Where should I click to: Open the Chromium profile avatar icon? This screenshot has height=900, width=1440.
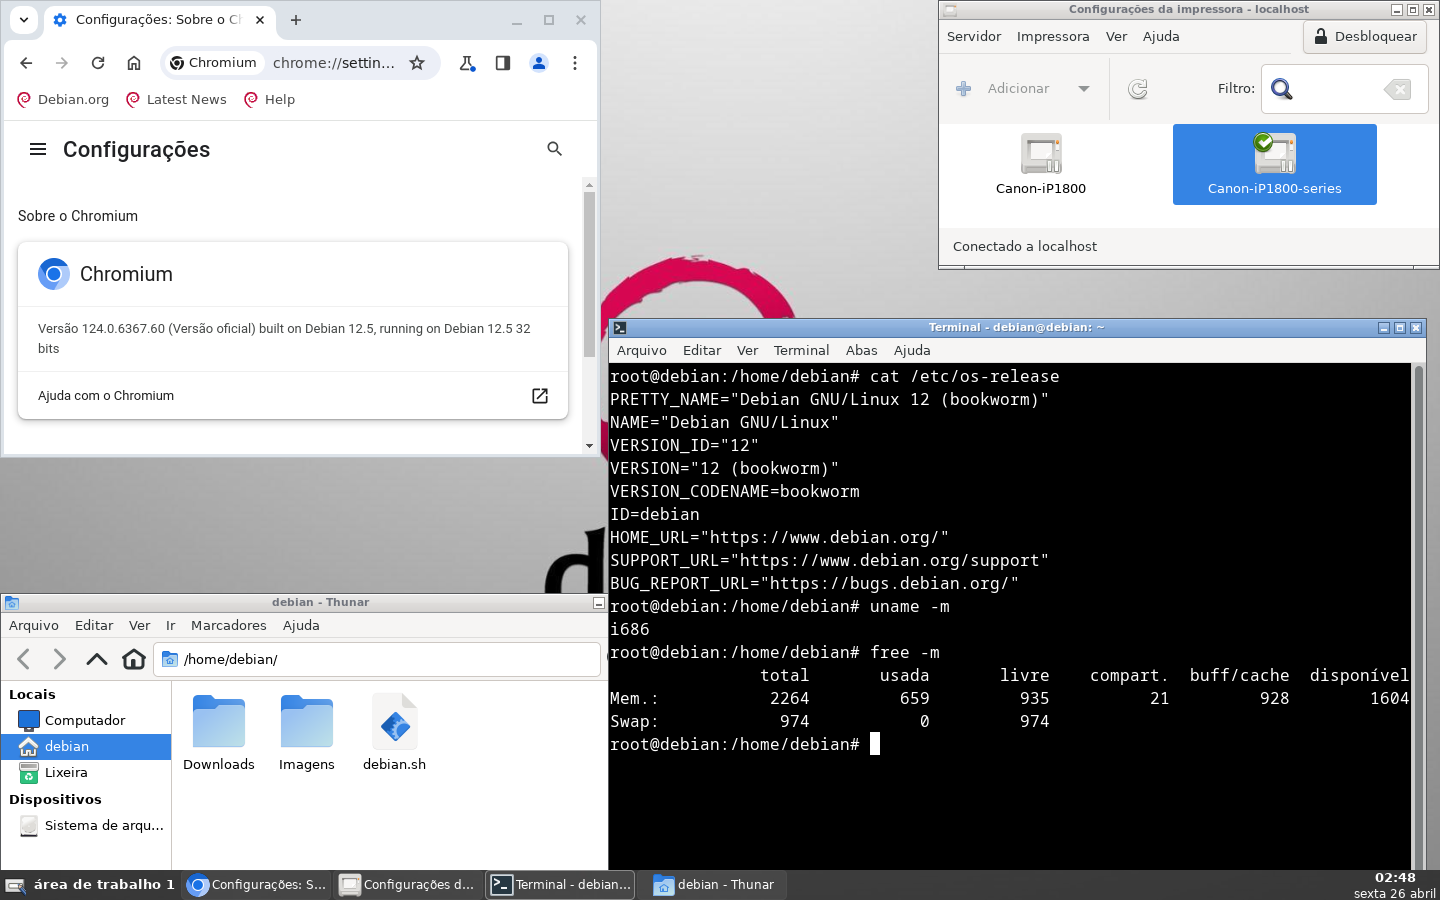(x=539, y=63)
